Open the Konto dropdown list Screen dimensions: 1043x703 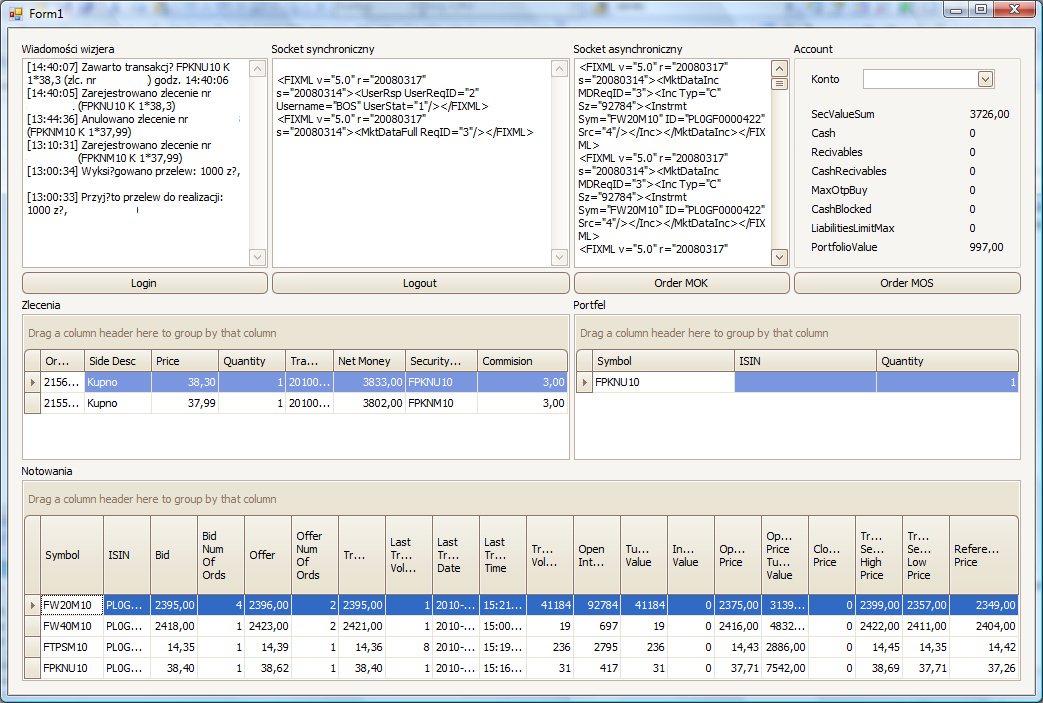coord(985,79)
